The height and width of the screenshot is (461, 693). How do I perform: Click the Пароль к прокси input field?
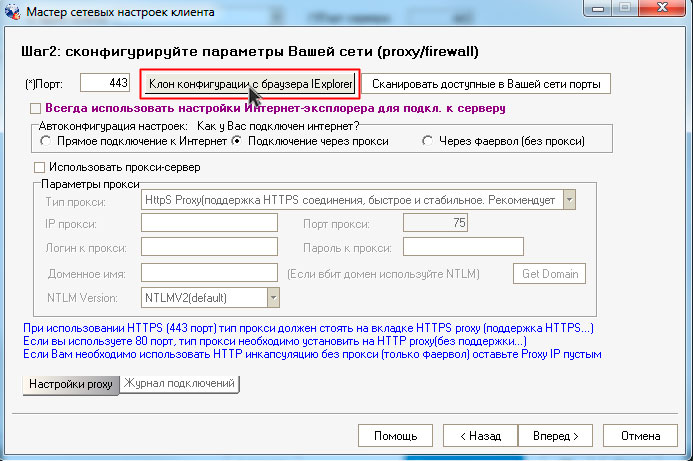pyautogui.click(x=463, y=247)
